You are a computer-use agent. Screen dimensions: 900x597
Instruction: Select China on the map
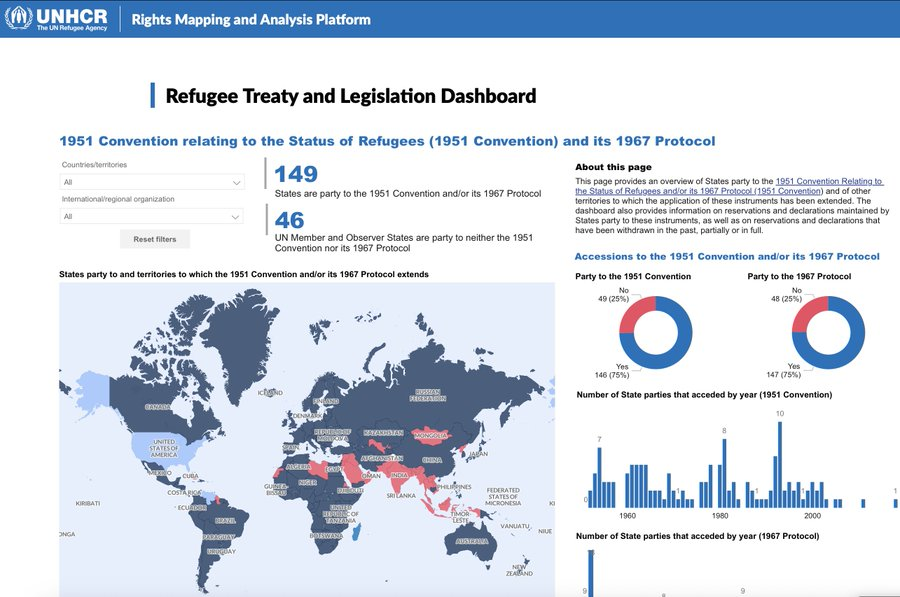point(432,460)
